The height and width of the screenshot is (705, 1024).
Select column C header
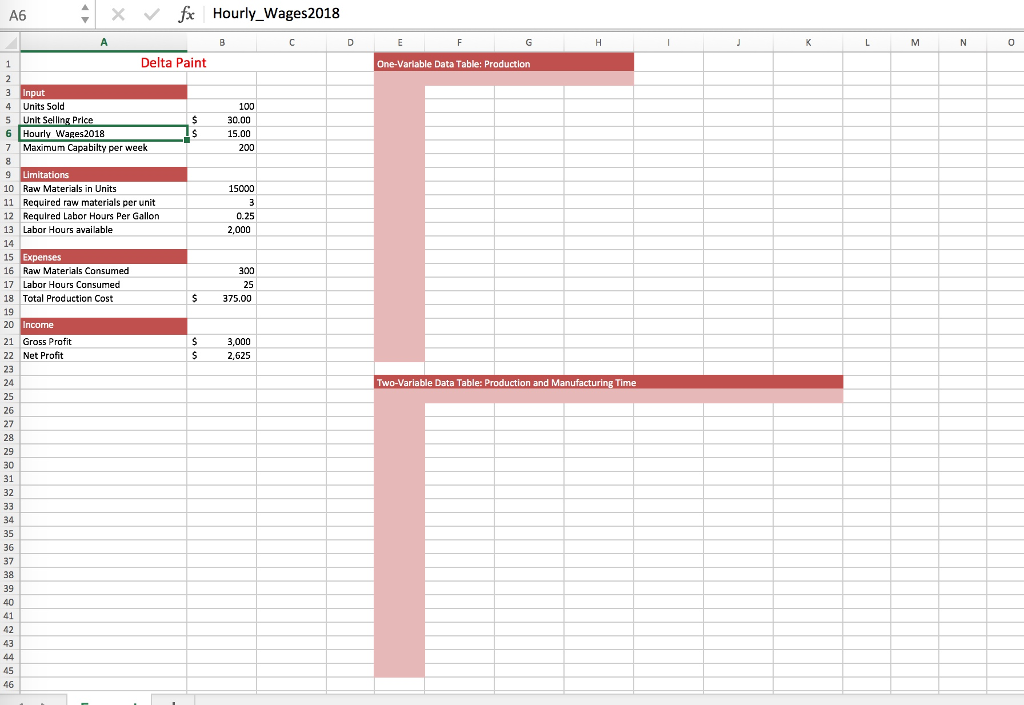(x=291, y=42)
